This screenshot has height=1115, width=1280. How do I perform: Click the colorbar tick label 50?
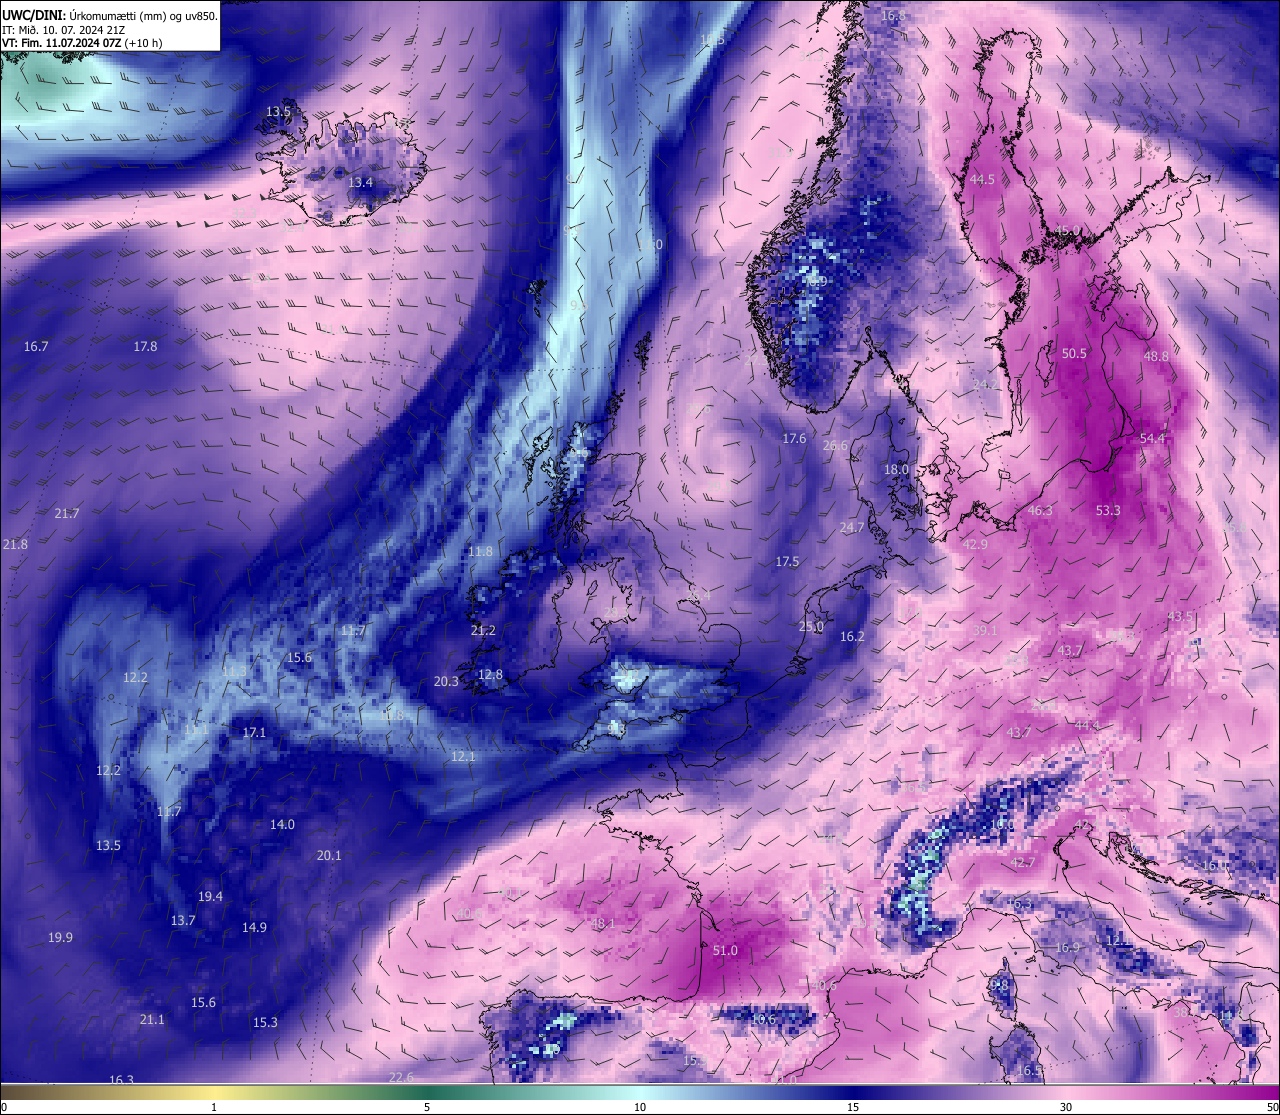click(1272, 1107)
